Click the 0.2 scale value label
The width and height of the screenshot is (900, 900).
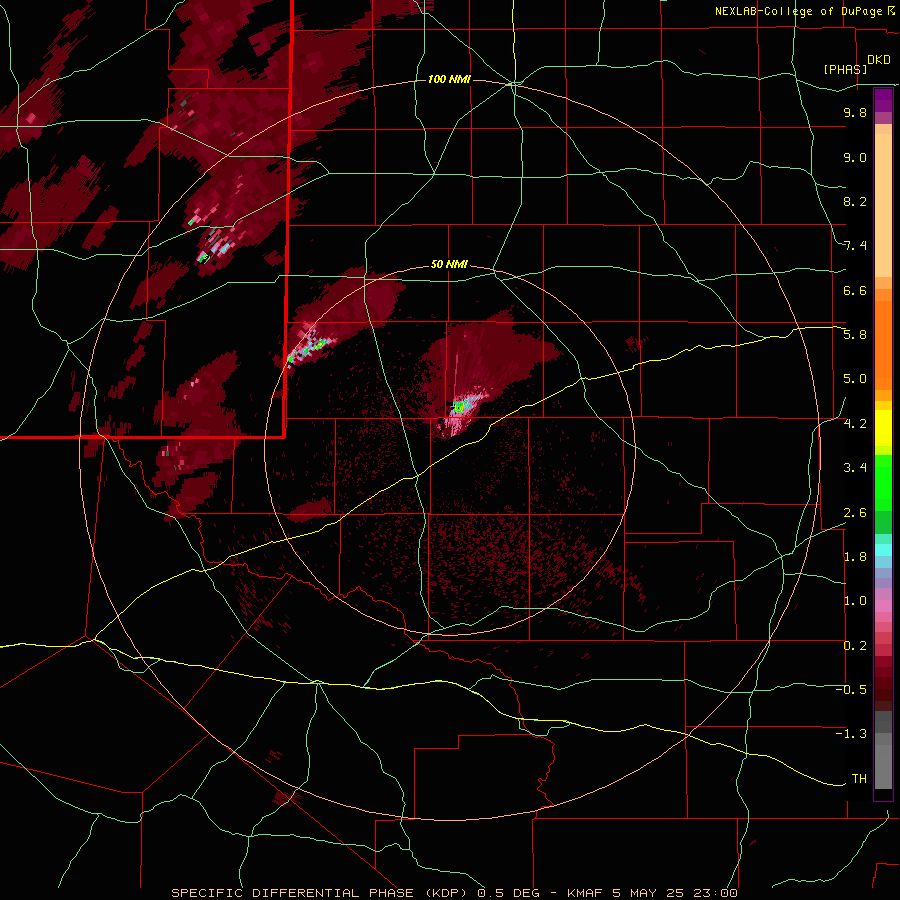click(855, 646)
